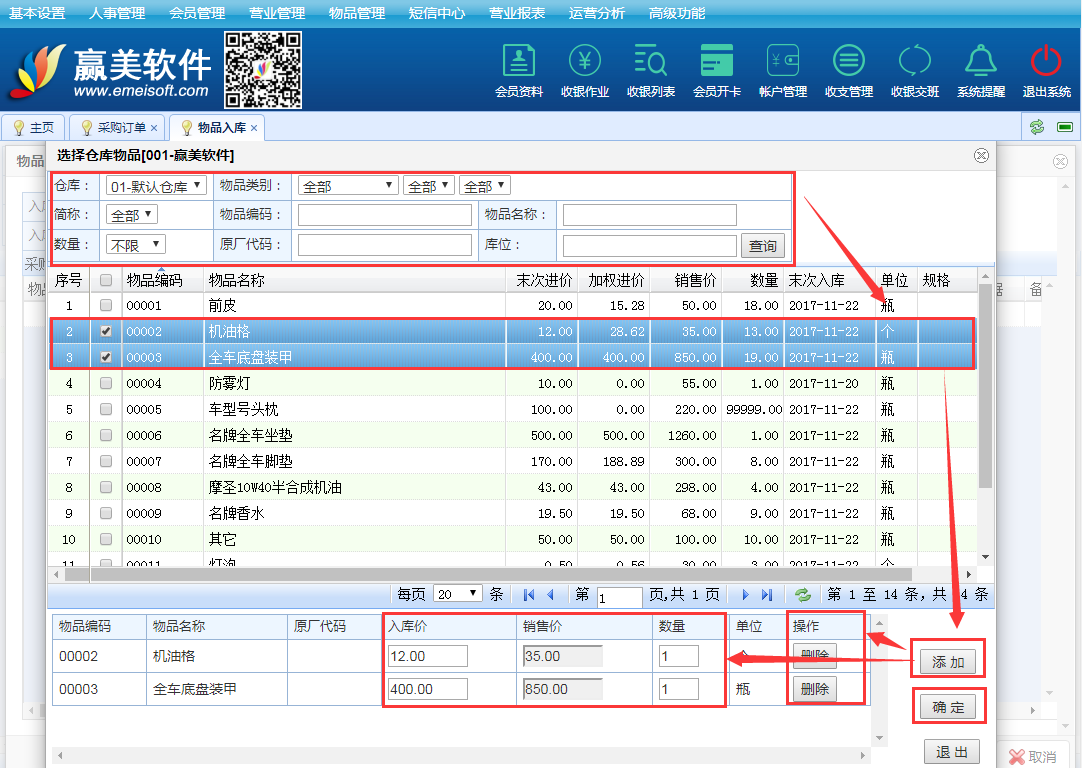Image resolution: width=1082 pixels, height=768 pixels.
Task: Open the 仓库 warehouse dropdown
Action: 155,186
